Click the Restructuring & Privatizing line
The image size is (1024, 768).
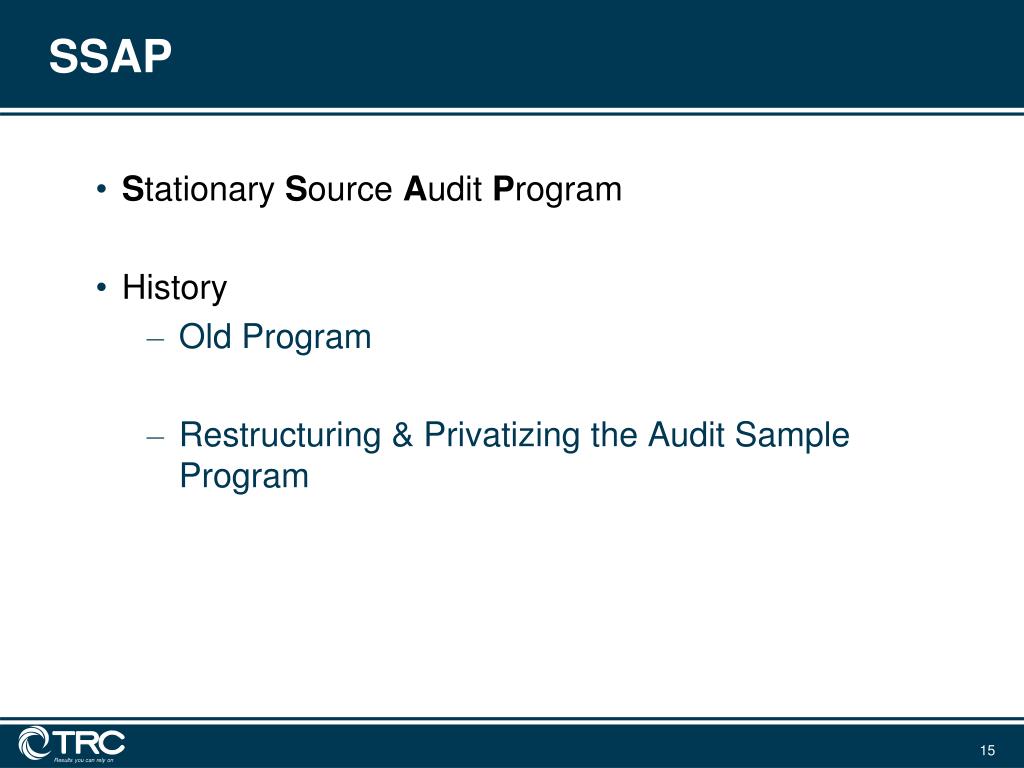[x=515, y=435]
